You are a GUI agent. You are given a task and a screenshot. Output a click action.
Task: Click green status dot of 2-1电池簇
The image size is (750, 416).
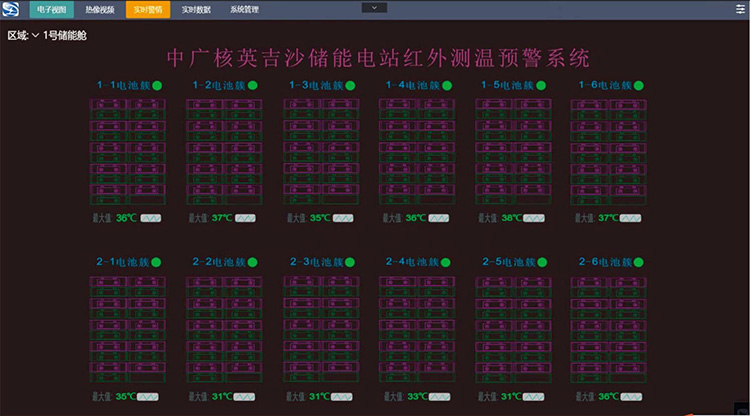point(156,263)
